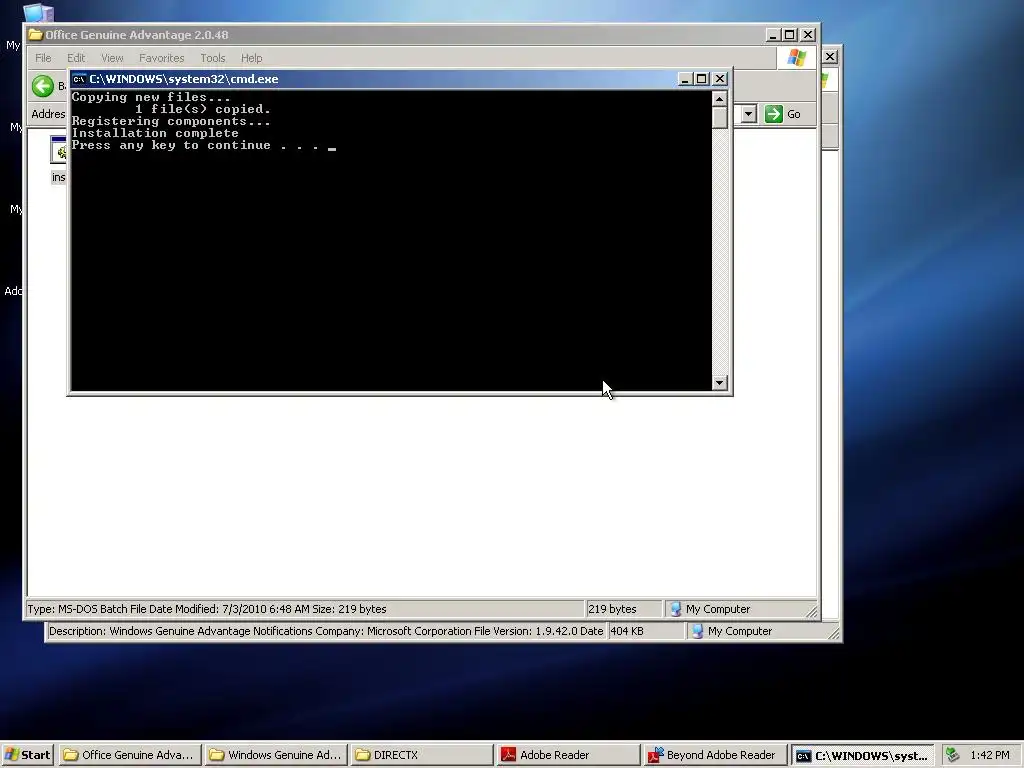The height and width of the screenshot is (768, 1024).
Task: Click the My Computer icon in front status bar
Action: tap(676, 609)
